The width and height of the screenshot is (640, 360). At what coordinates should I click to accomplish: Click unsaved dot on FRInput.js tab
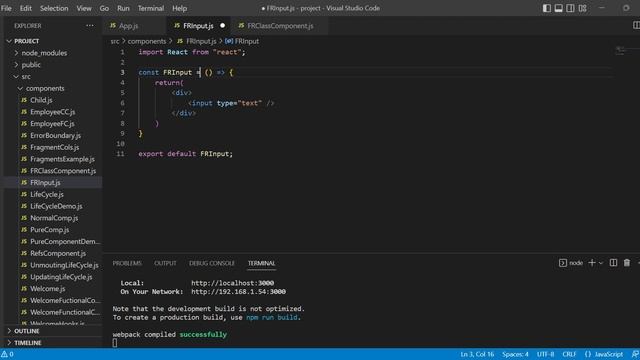(222, 26)
